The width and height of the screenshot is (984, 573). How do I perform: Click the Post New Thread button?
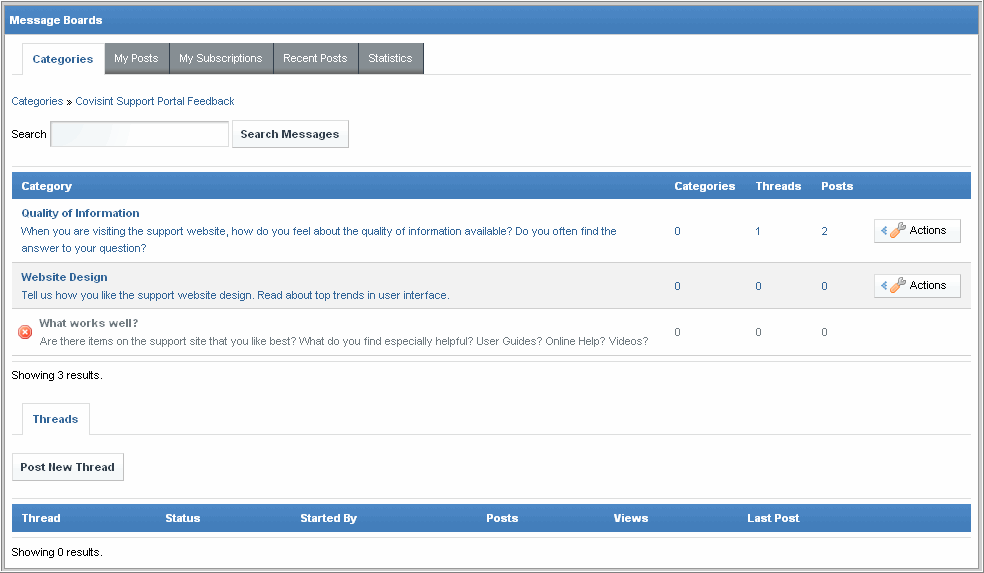[67, 467]
